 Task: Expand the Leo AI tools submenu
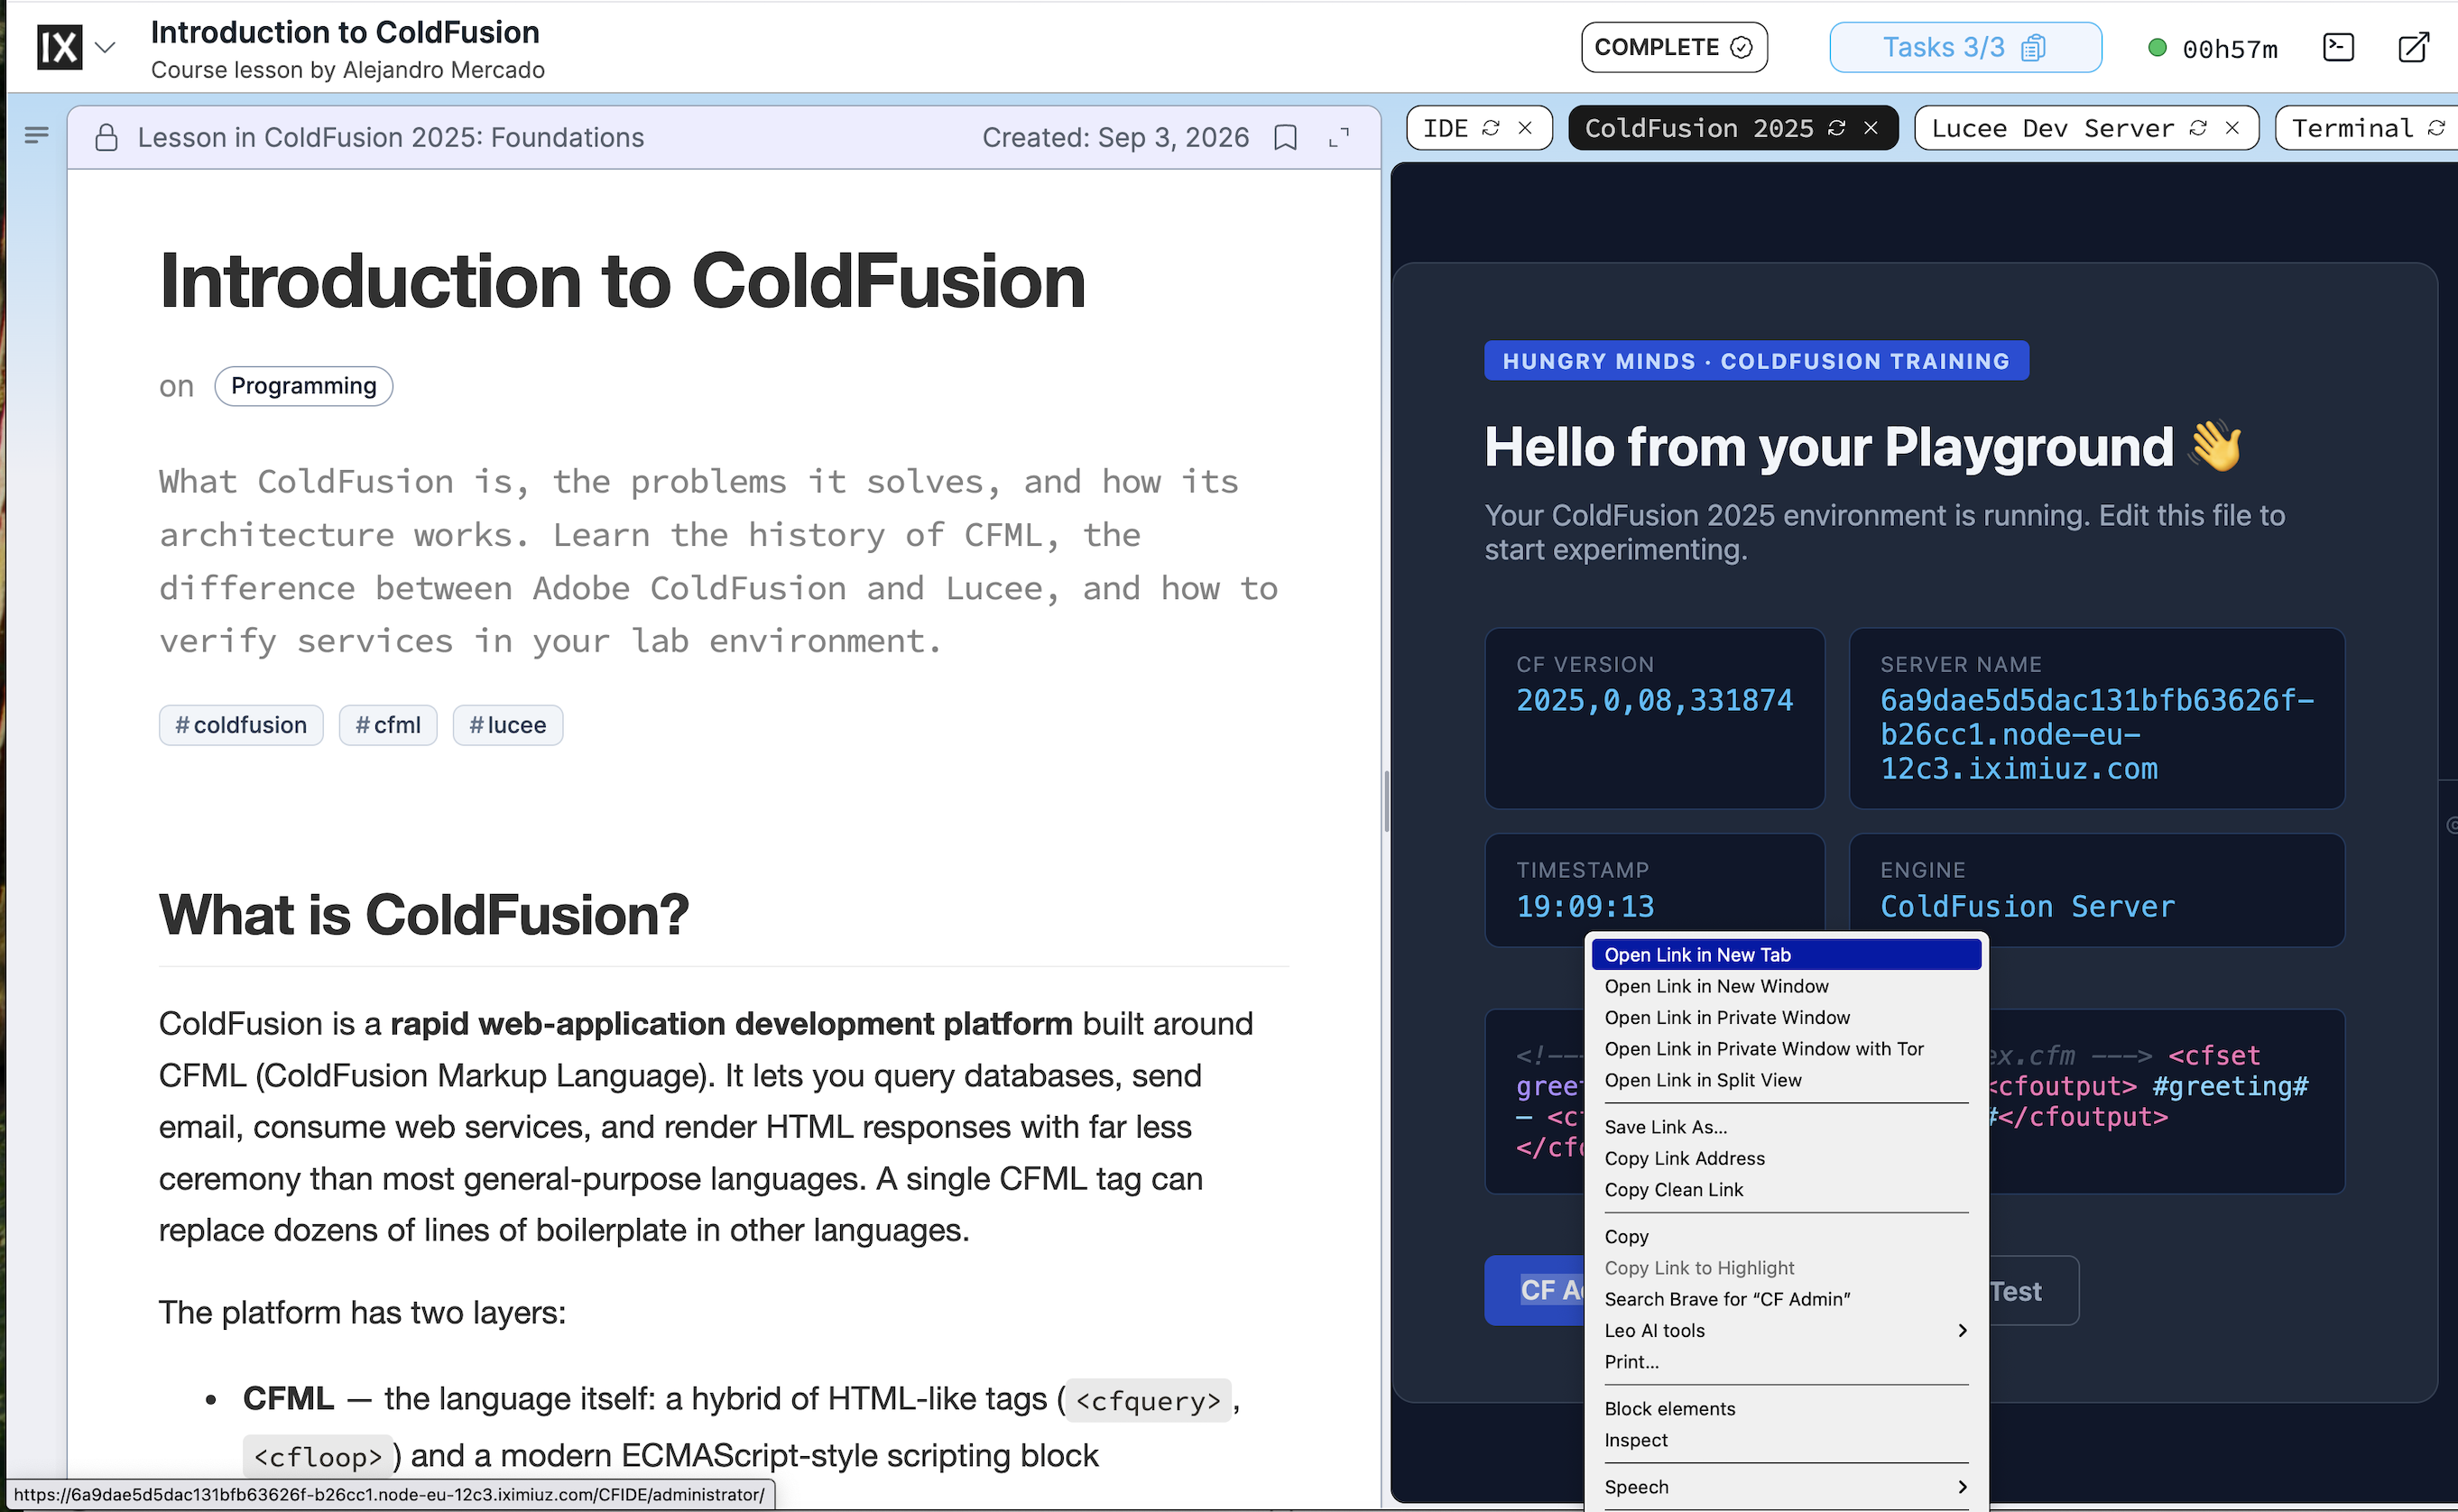1786,1330
